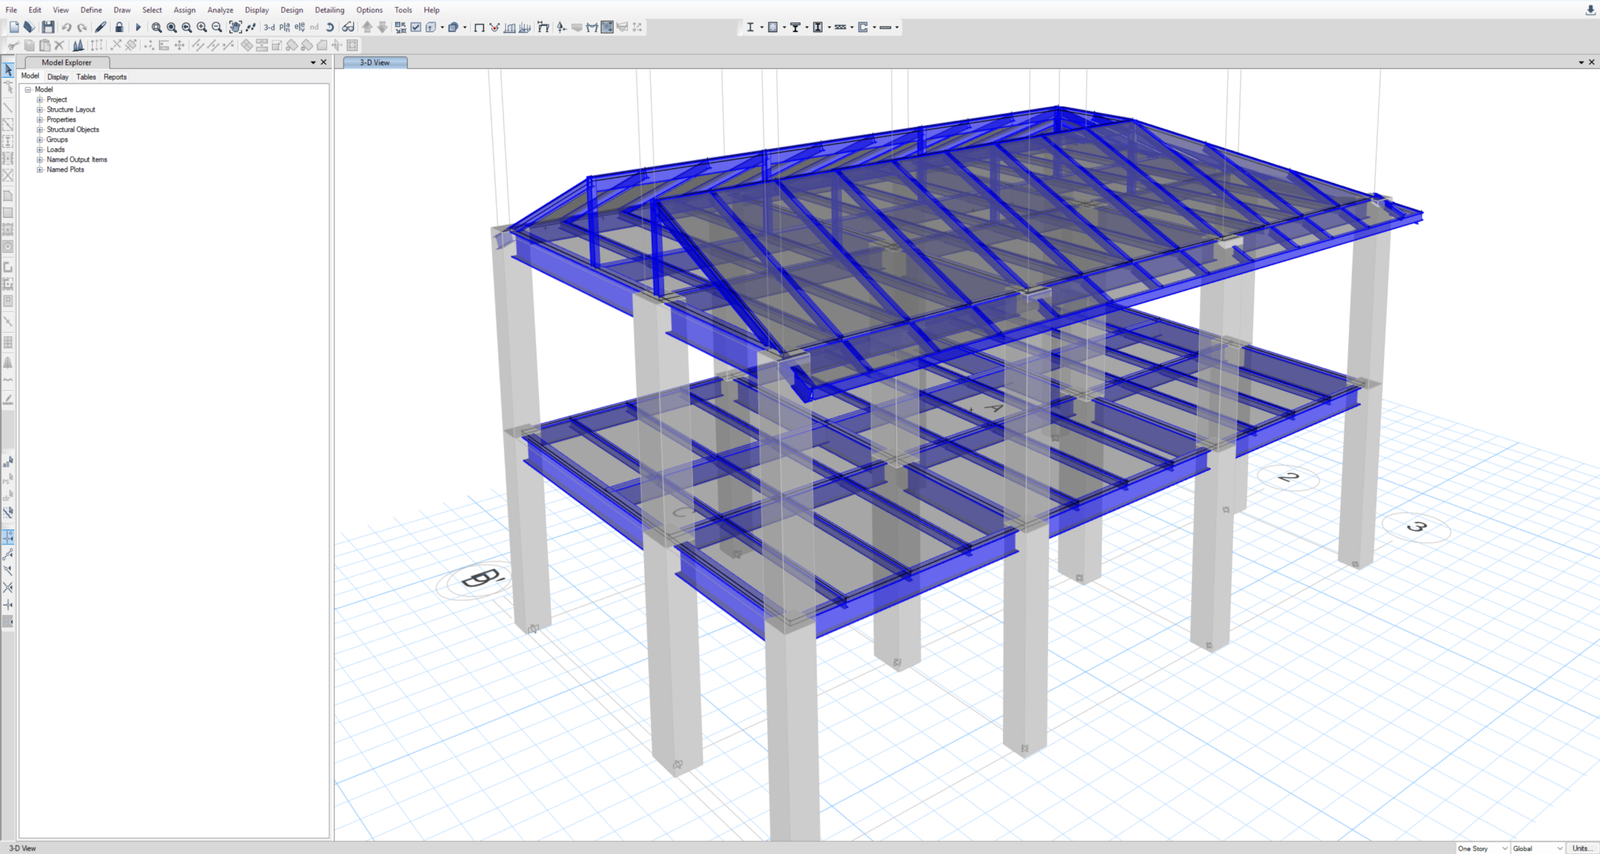This screenshot has width=1600, height=854.
Task: Open the Analyze menu
Action: (220, 10)
